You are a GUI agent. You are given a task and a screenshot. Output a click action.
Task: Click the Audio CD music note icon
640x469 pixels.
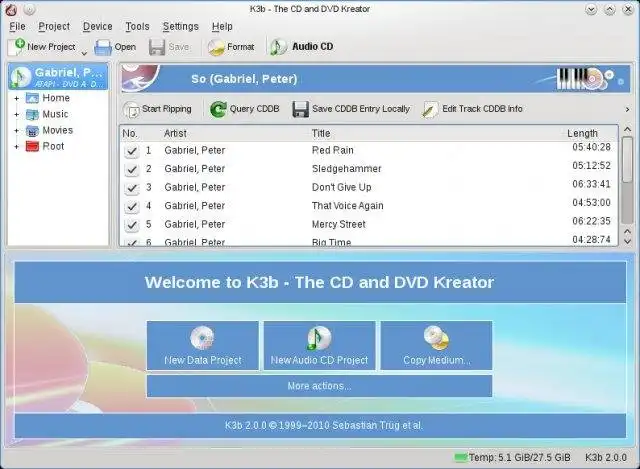click(x=278, y=47)
